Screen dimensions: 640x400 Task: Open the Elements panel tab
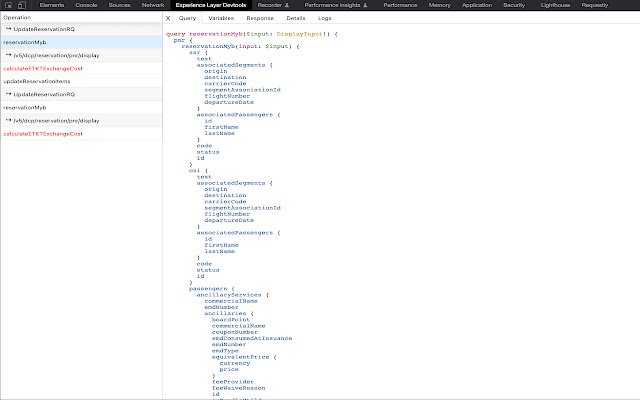pyautogui.click(x=52, y=5)
